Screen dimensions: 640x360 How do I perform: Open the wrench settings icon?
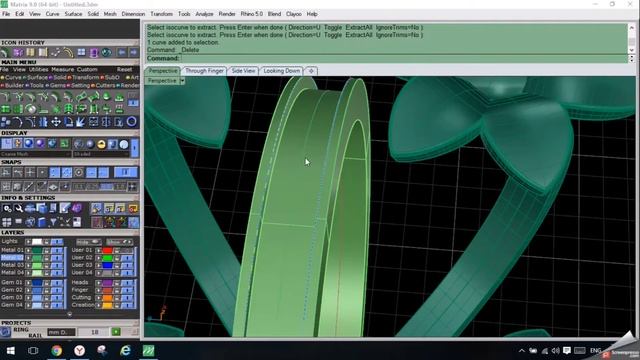[18, 209]
